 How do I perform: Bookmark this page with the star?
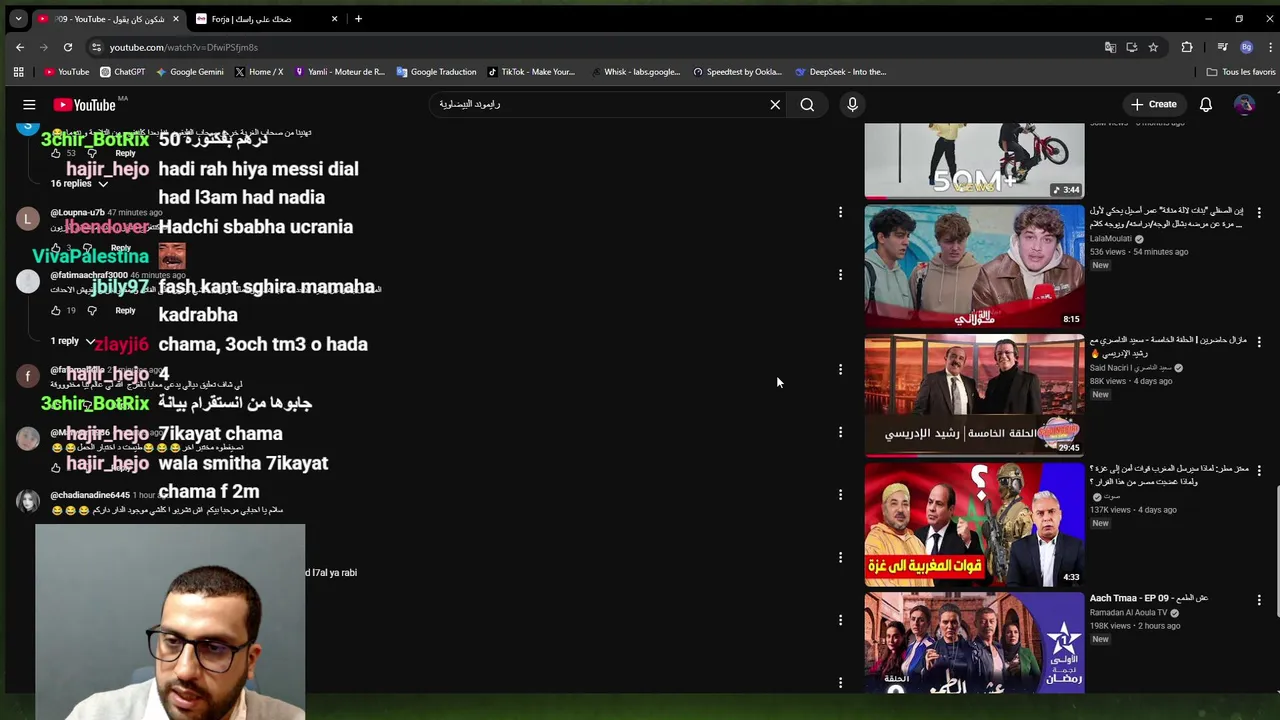(x=1153, y=47)
